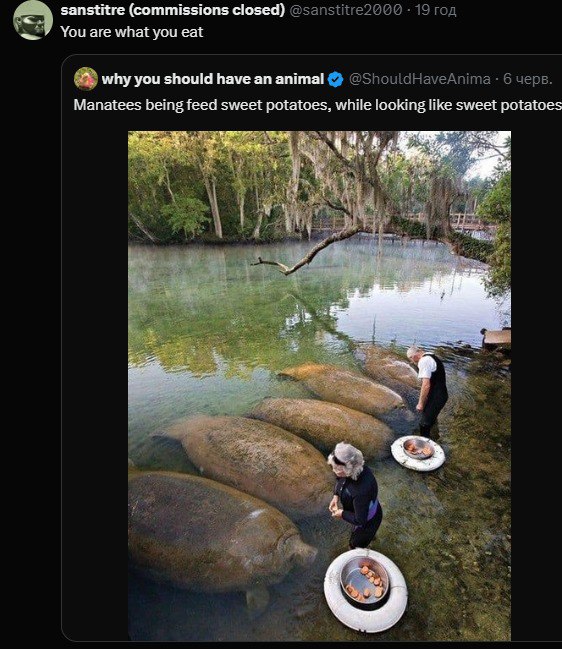Click the man in the black vest
The width and height of the screenshot is (562, 649).
[x=428, y=391]
